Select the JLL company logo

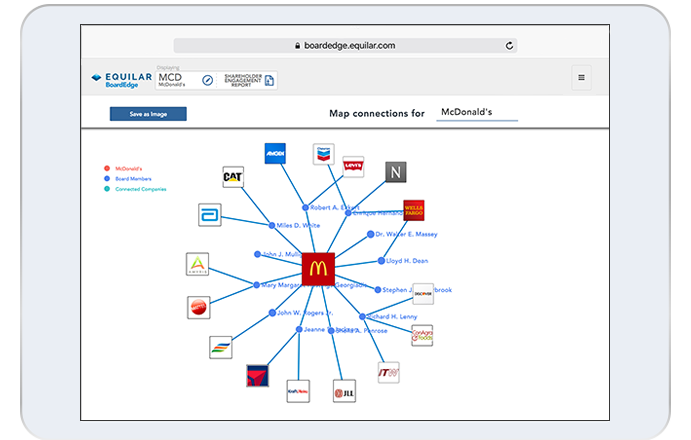pyautogui.click(x=345, y=391)
